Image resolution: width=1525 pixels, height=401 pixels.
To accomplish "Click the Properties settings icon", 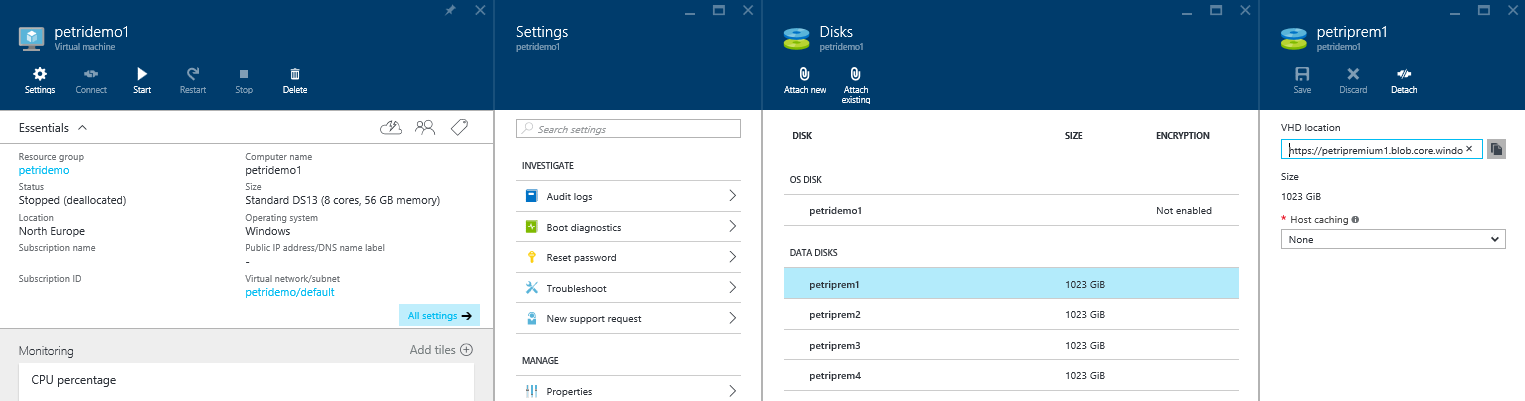I will 532,391.
